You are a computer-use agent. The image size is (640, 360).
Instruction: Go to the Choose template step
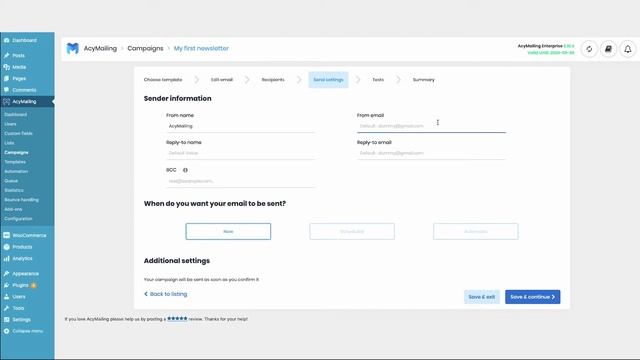tap(163, 80)
